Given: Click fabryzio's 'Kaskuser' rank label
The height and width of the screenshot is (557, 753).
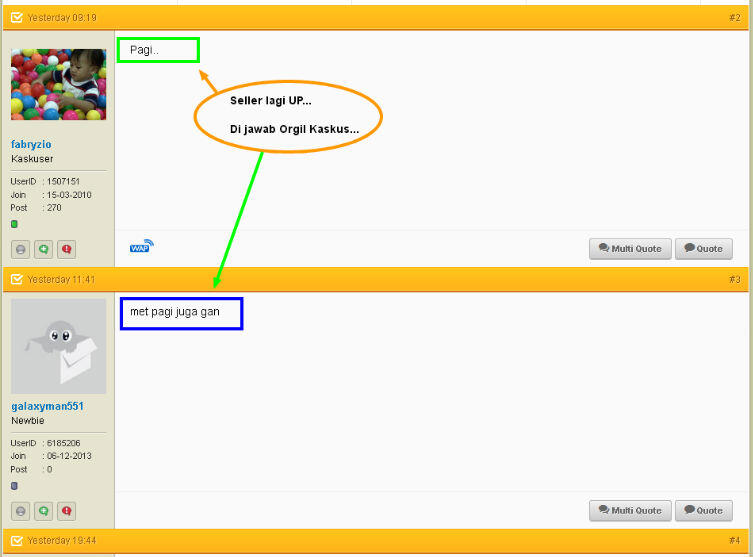Looking at the screenshot, I should pos(32,159).
